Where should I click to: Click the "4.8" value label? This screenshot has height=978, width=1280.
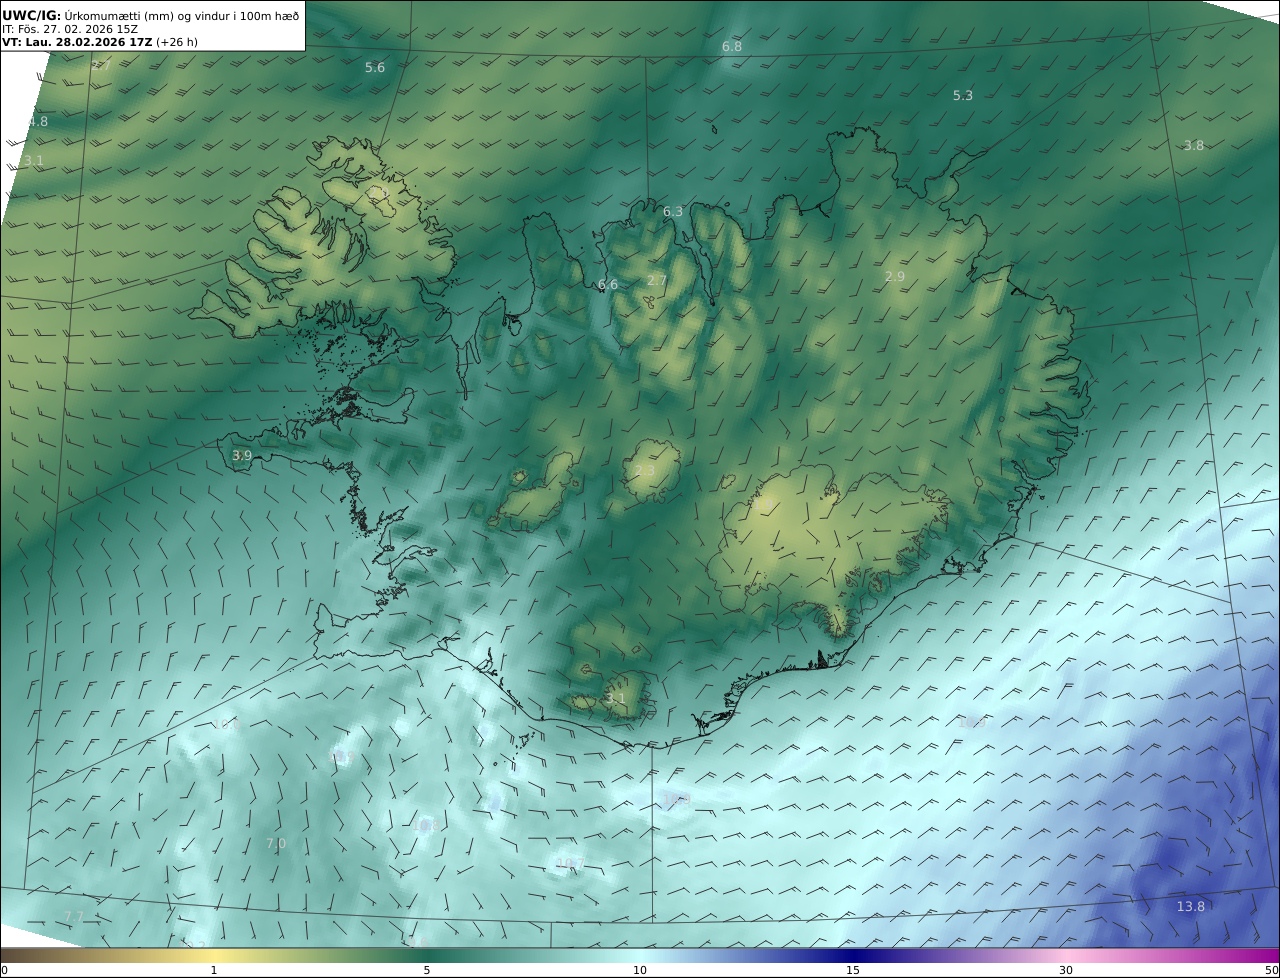coord(38,121)
